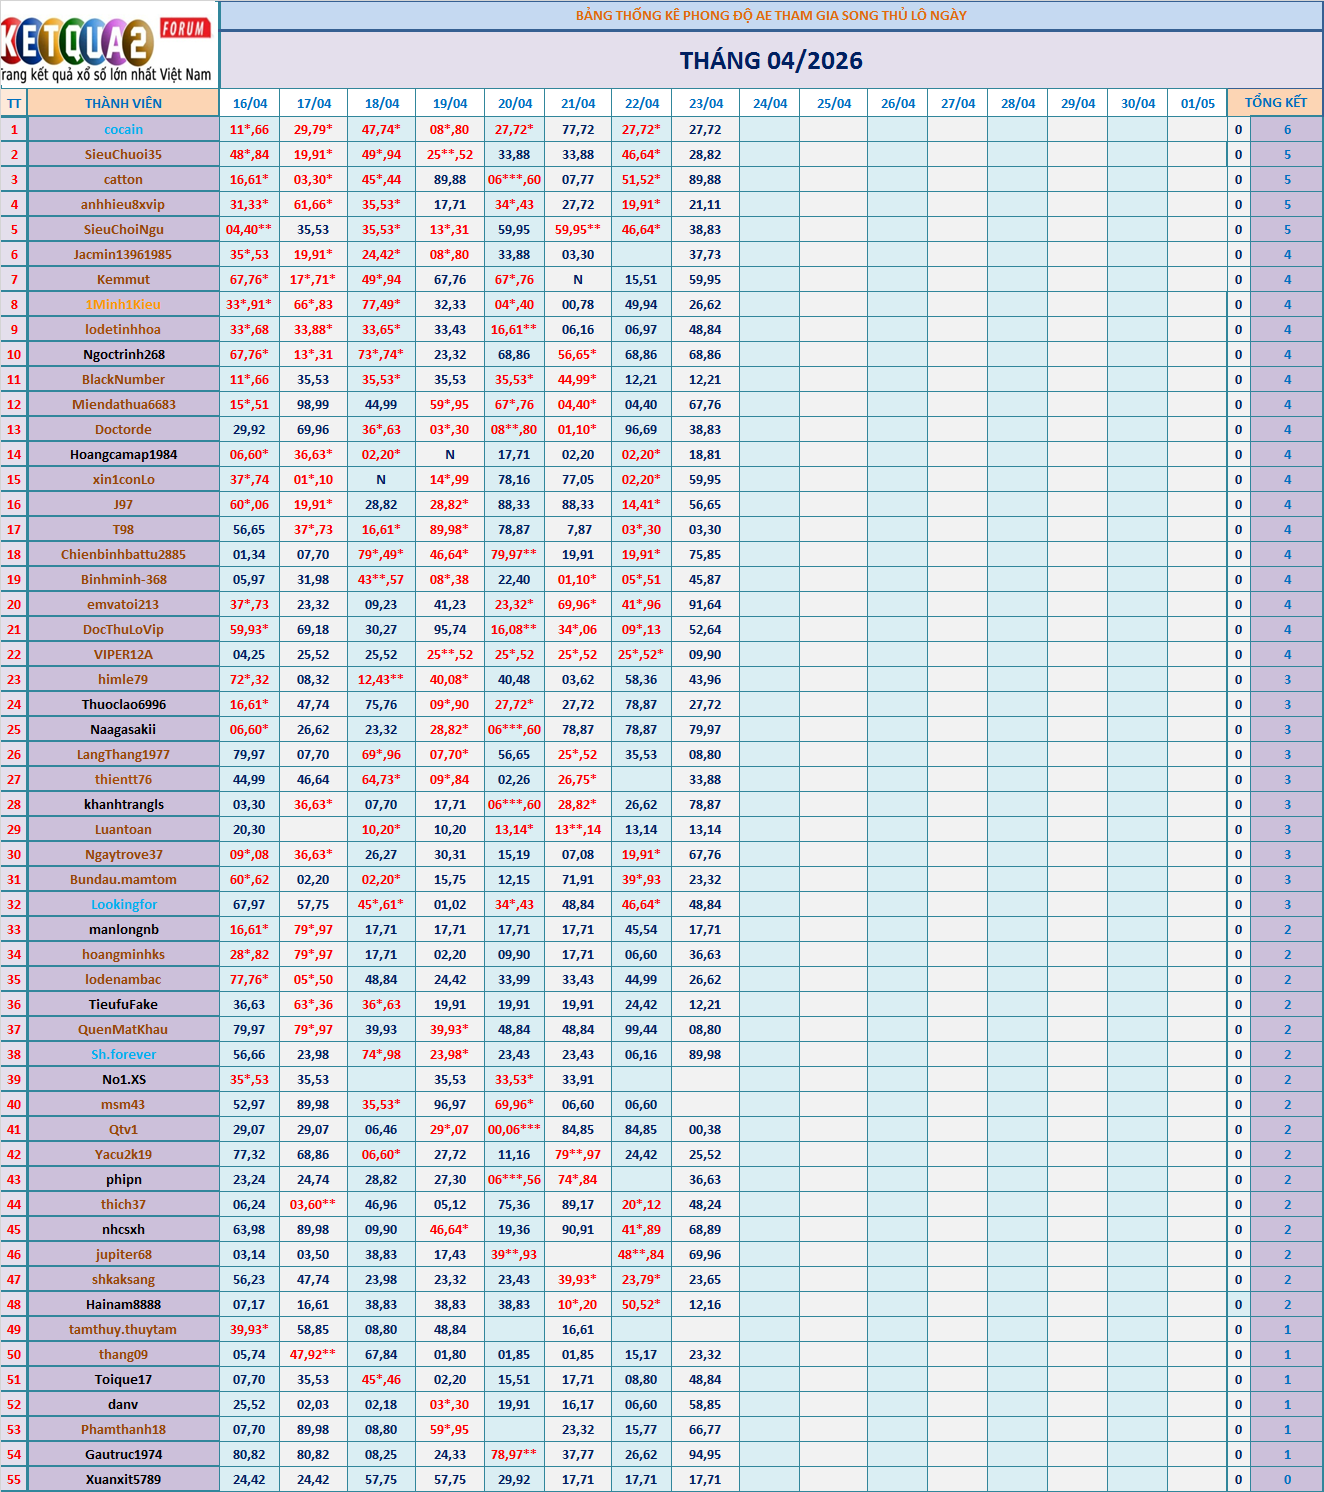Select member cell Hoangcamap1984
The height and width of the screenshot is (1492, 1324).
tap(123, 454)
